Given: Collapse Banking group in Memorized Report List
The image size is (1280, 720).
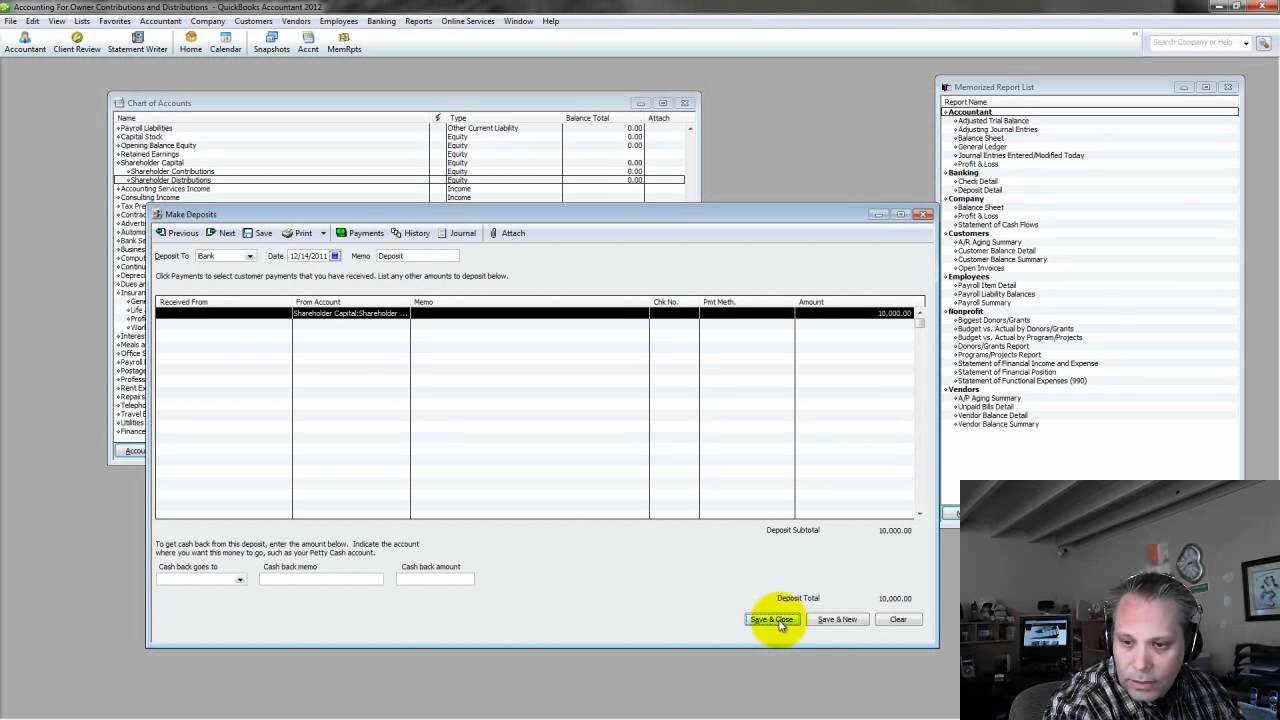Looking at the screenshot, I should point(946,173).
